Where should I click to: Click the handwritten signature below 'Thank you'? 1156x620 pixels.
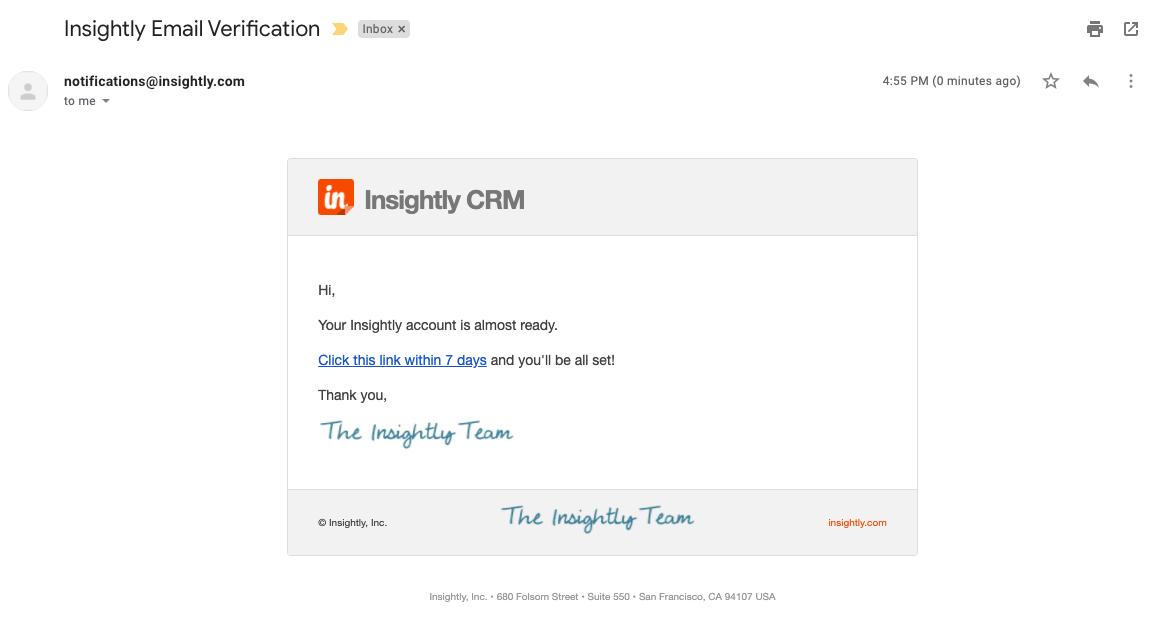click(x=416, y=433)
